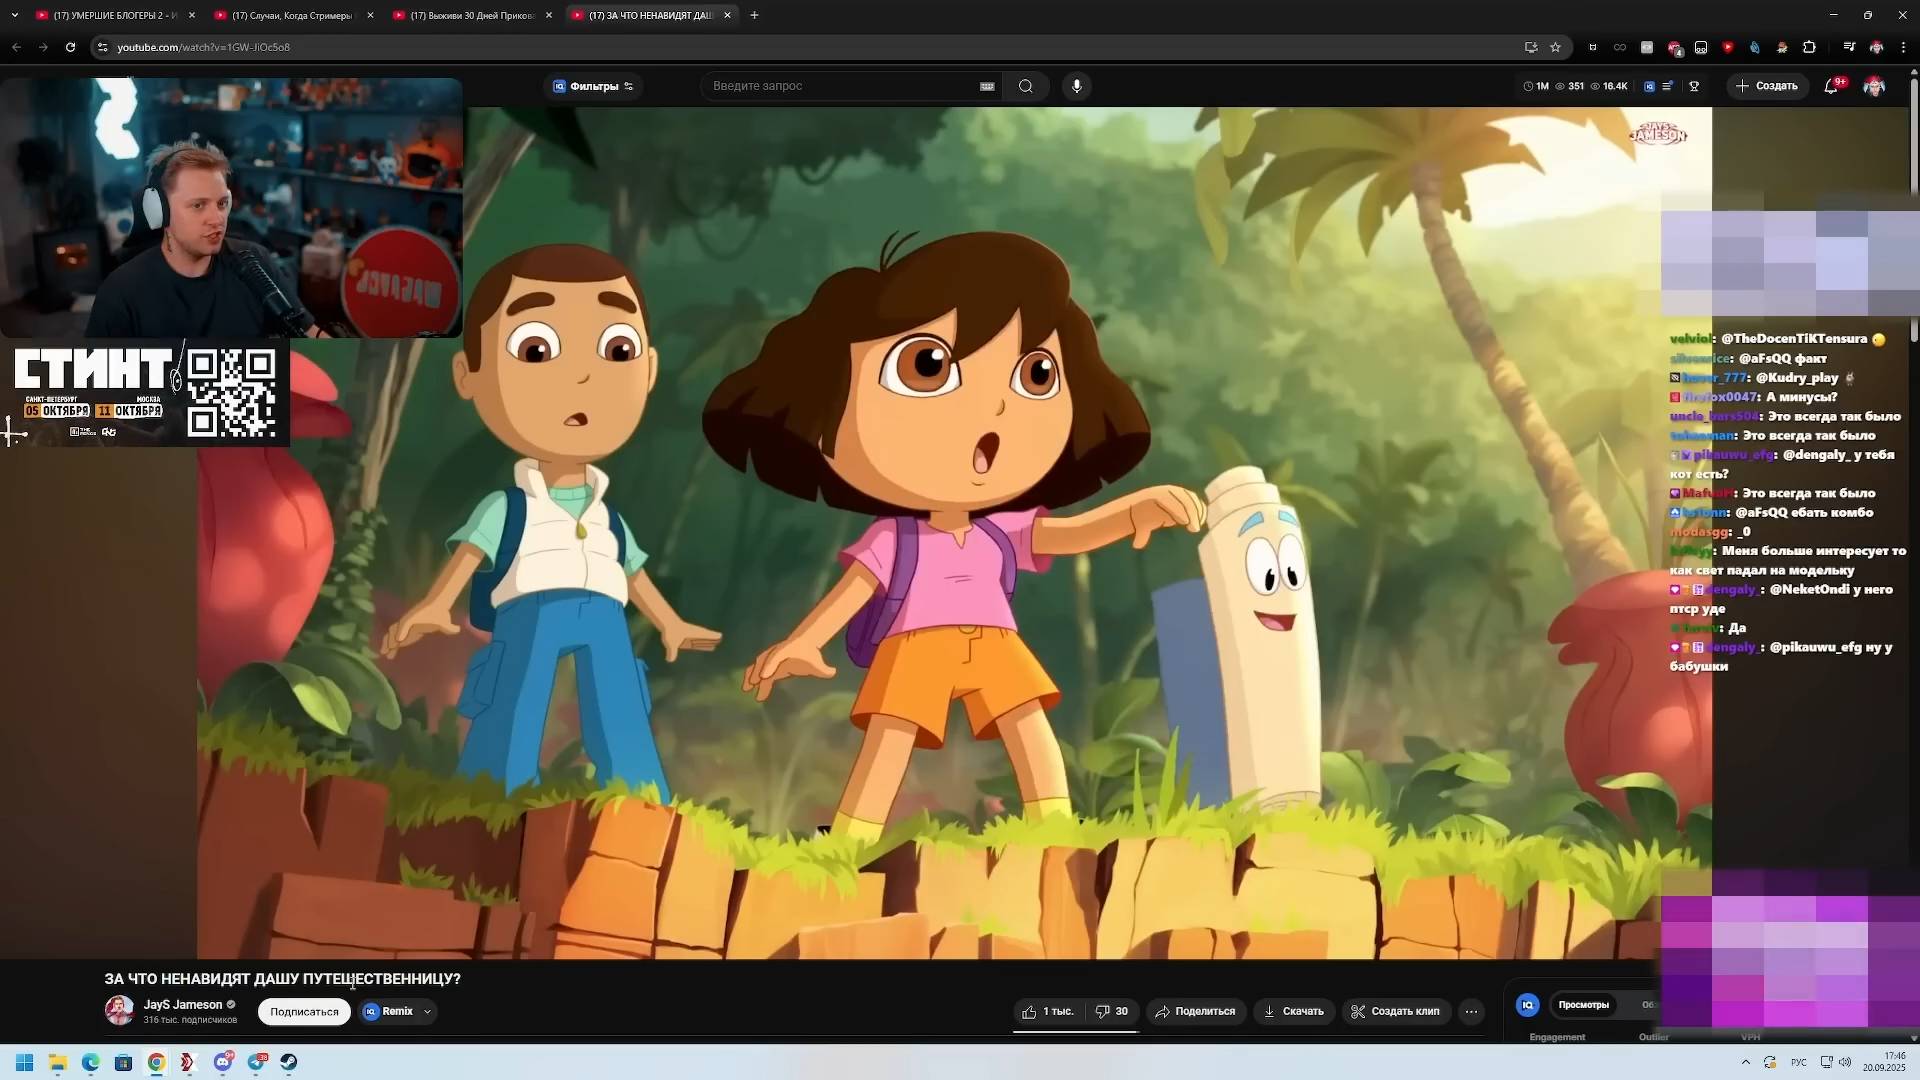Screen dimensions: 1920x1080
Task: Expand the Remix dropdown arrow
Action: point(427,1011)
